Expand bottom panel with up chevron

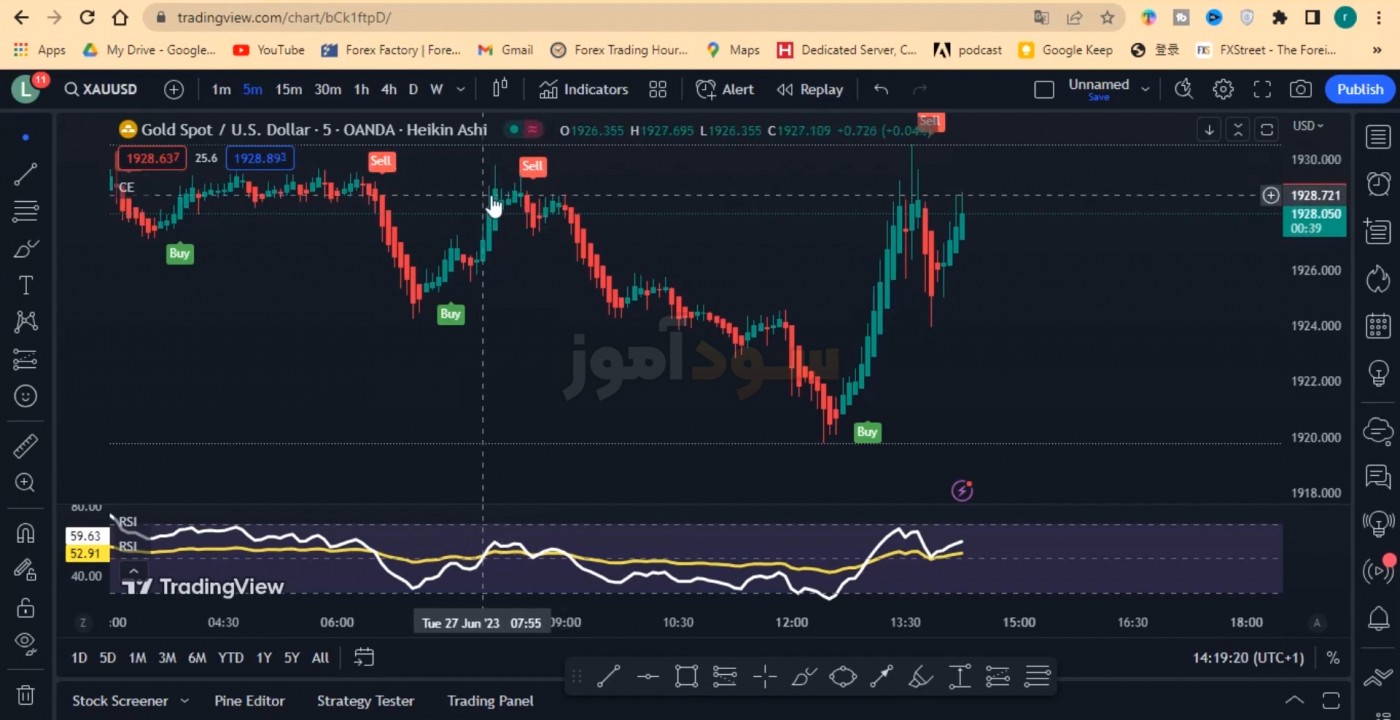point(1294,700)
